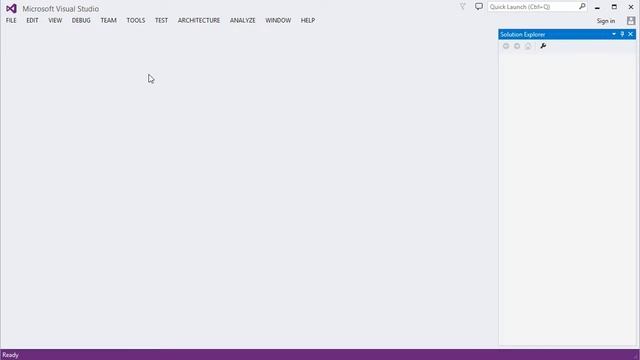Open the ANALYZE menu
The width and height of the screenshot is (640, 360).
pos(242,20)
